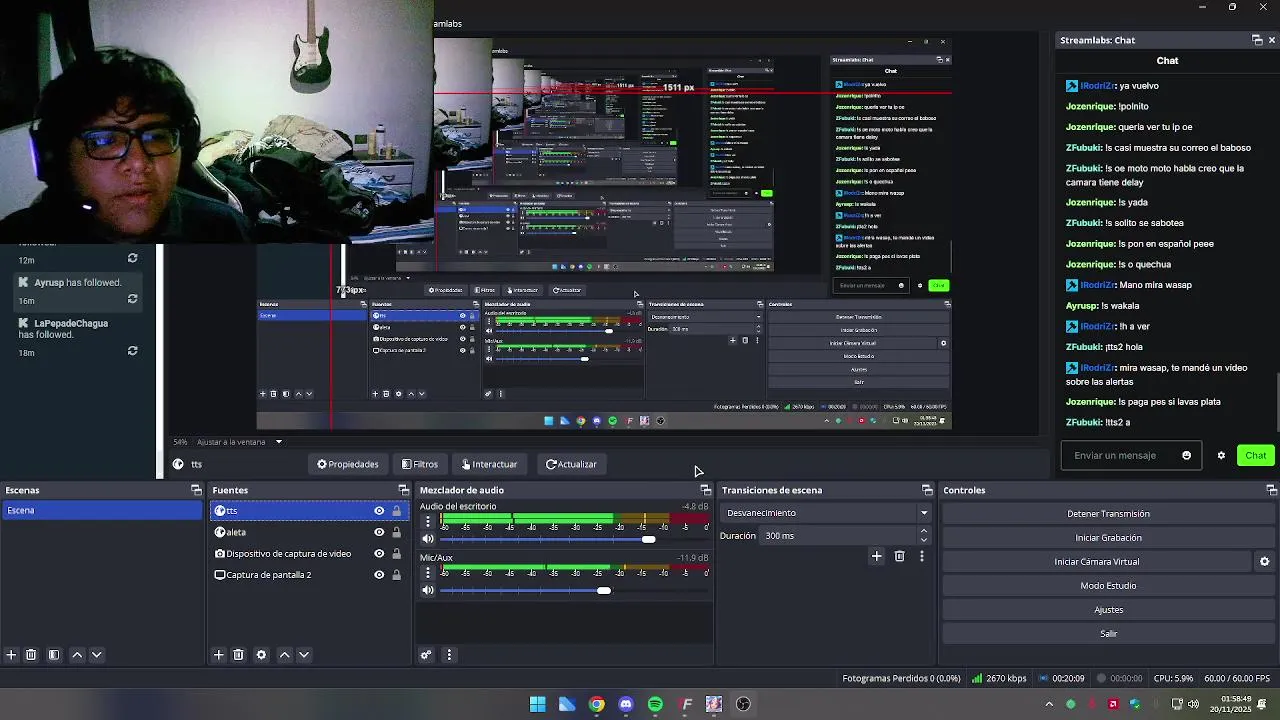Toggle visibility of aleta source
Screen dimensions: 1280x720
point(379,532)
